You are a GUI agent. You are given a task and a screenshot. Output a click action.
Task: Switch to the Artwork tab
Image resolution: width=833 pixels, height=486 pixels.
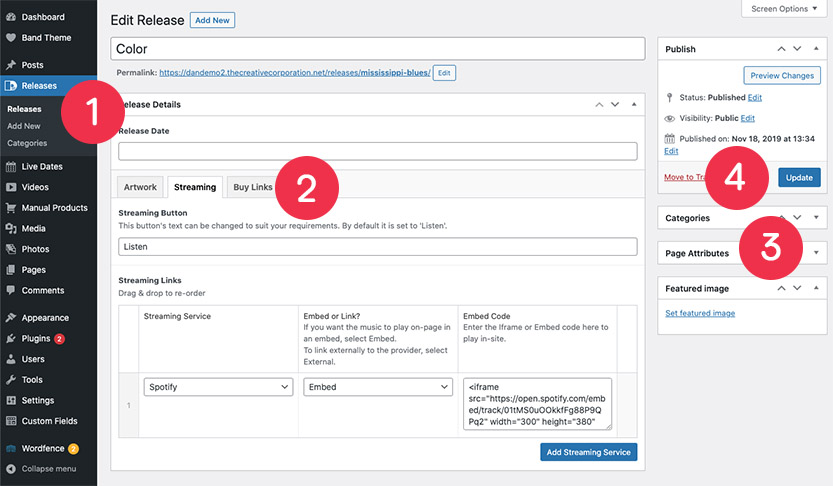click(x=139, y=187)
